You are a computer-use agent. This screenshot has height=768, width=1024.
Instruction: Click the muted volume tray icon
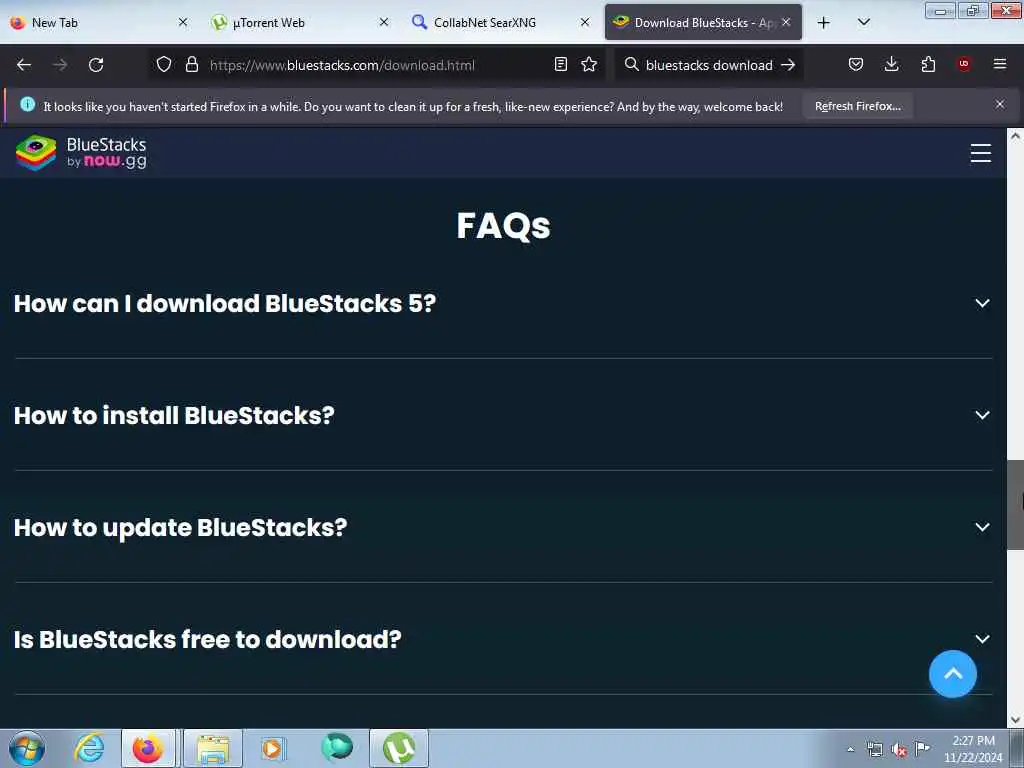tap(899, 750)
